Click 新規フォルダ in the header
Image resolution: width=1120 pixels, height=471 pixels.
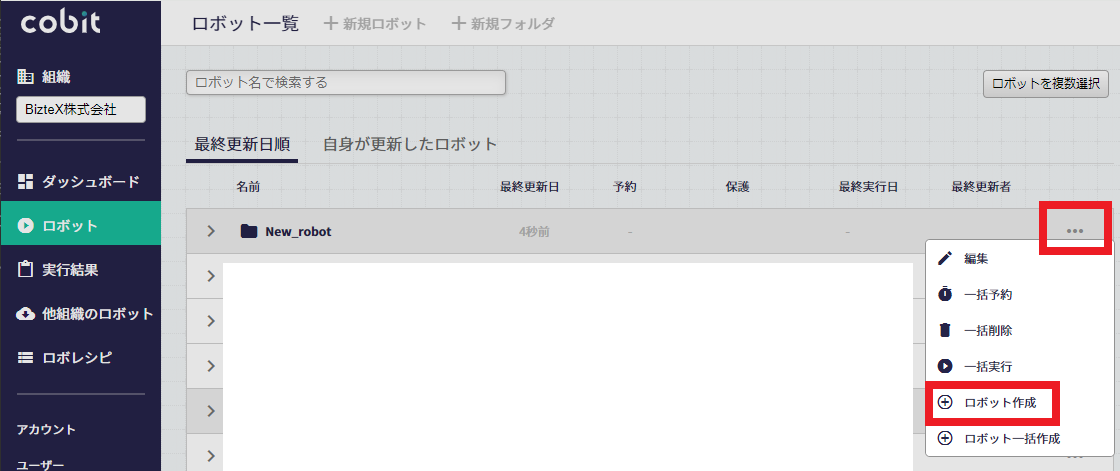[x=503, y=23]
